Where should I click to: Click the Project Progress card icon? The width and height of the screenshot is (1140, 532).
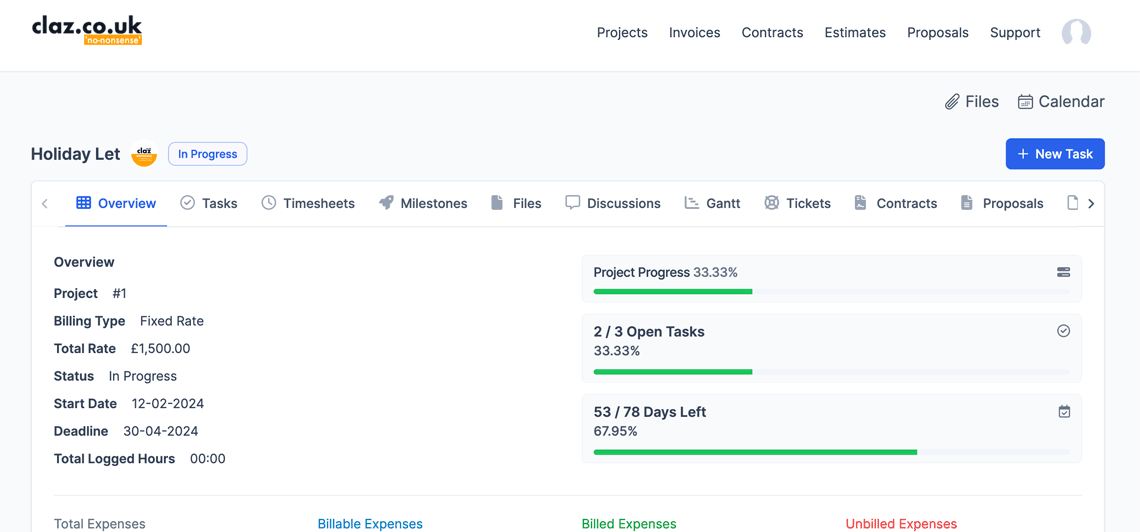[x=1063, y=272]
